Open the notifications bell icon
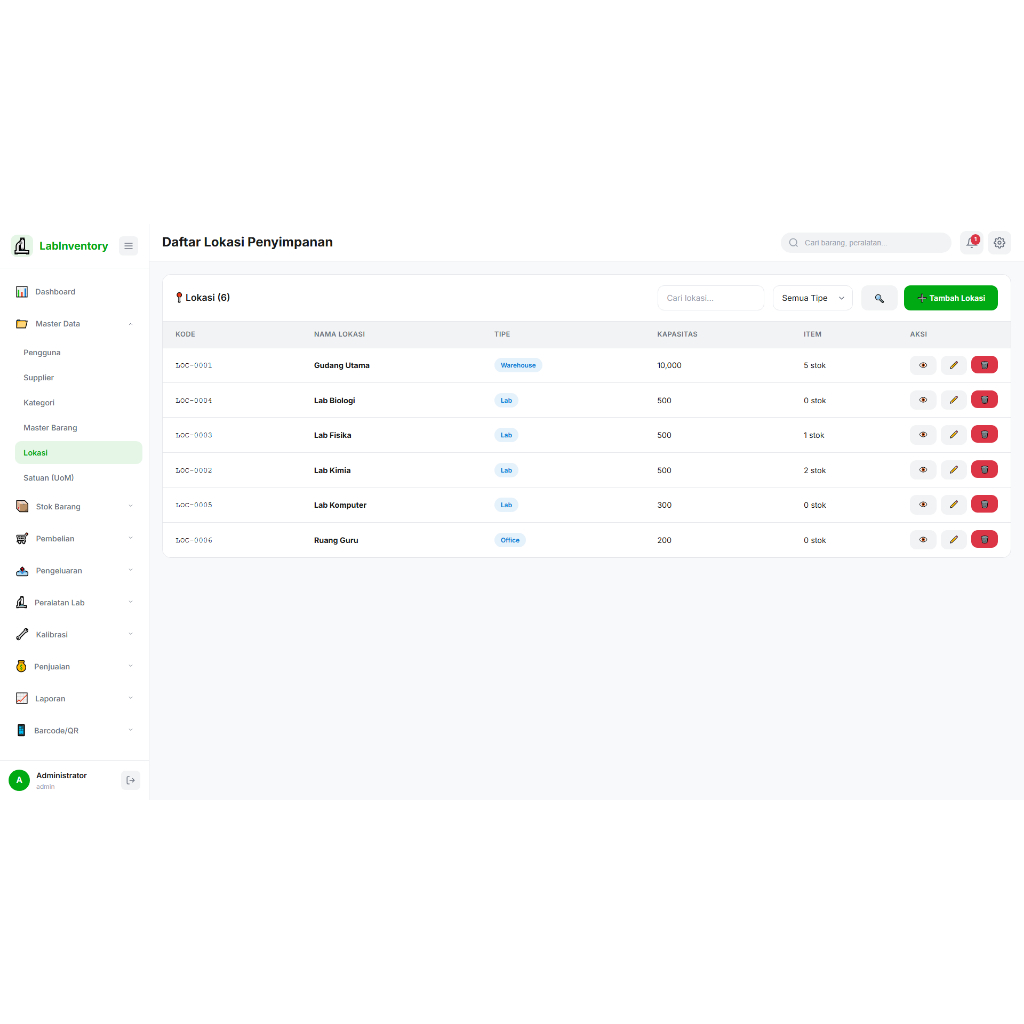 (x=972, y=243)
